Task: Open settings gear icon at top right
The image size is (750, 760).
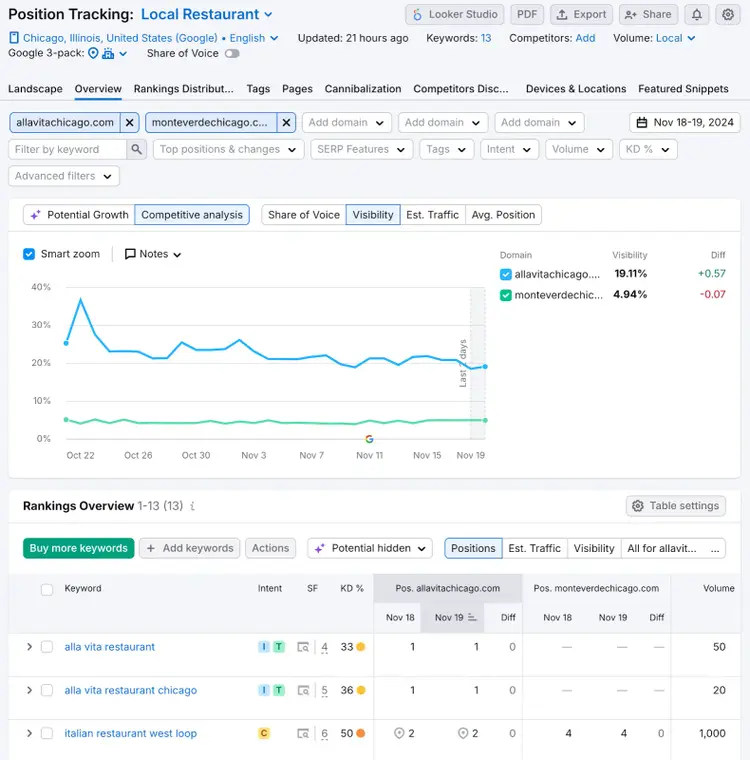Action: coord(728,15)
